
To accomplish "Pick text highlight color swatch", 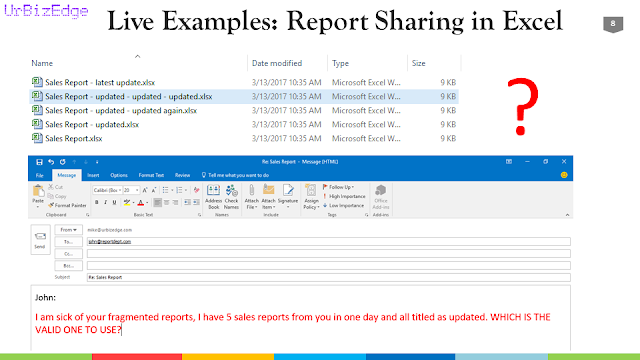I will (127, 202).
